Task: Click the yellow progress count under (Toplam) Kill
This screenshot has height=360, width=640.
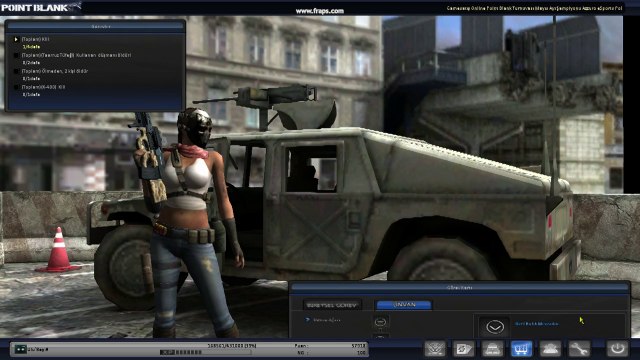Action: (x=31, y=47)
